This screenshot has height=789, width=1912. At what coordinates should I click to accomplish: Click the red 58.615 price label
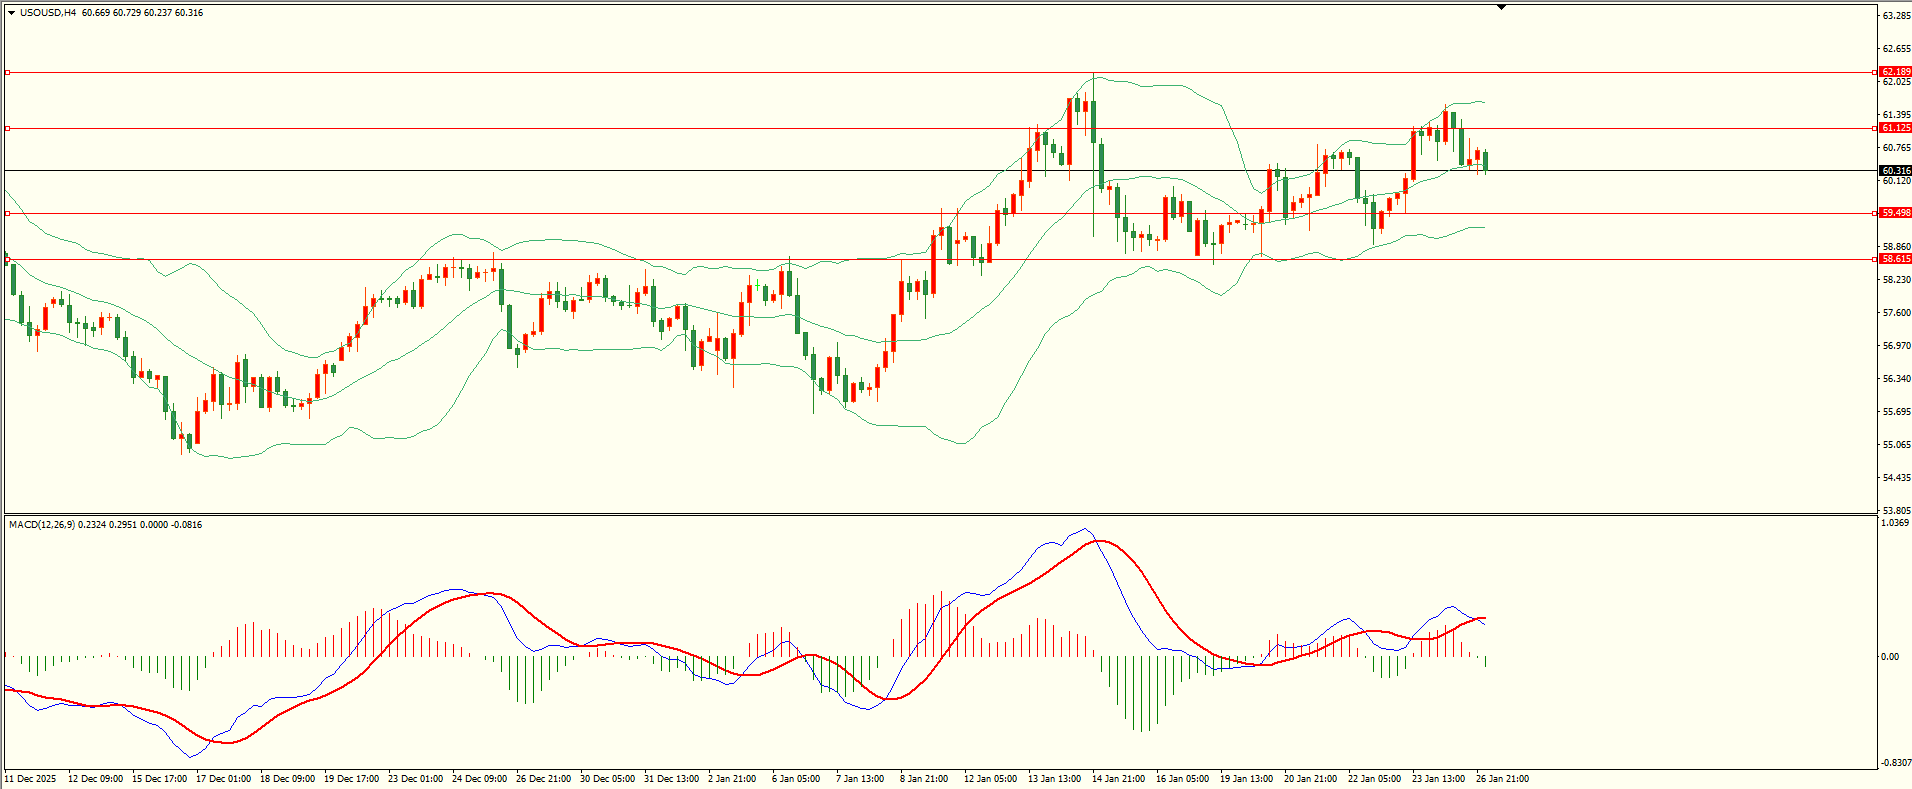pos(1895,259)
